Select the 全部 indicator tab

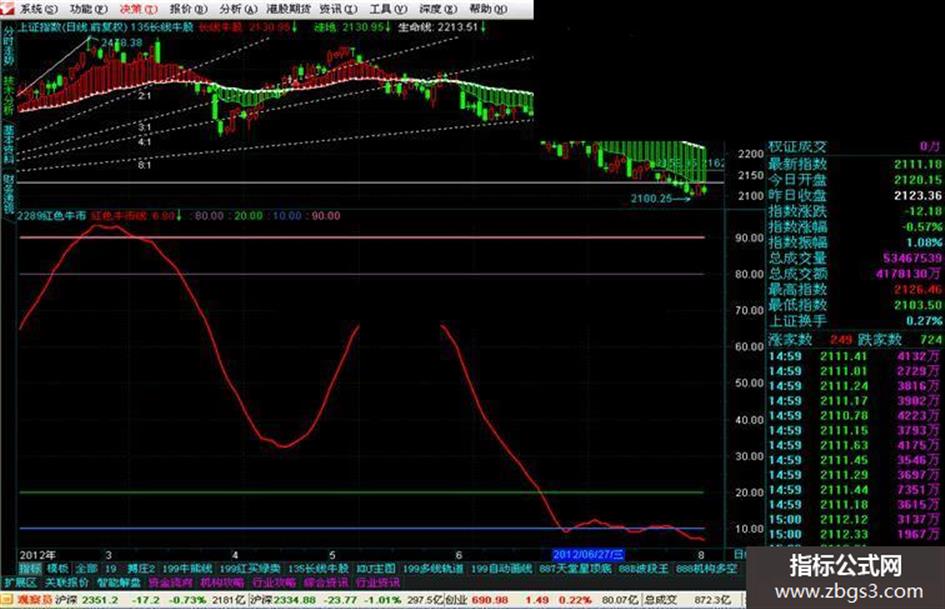[86, 569]
